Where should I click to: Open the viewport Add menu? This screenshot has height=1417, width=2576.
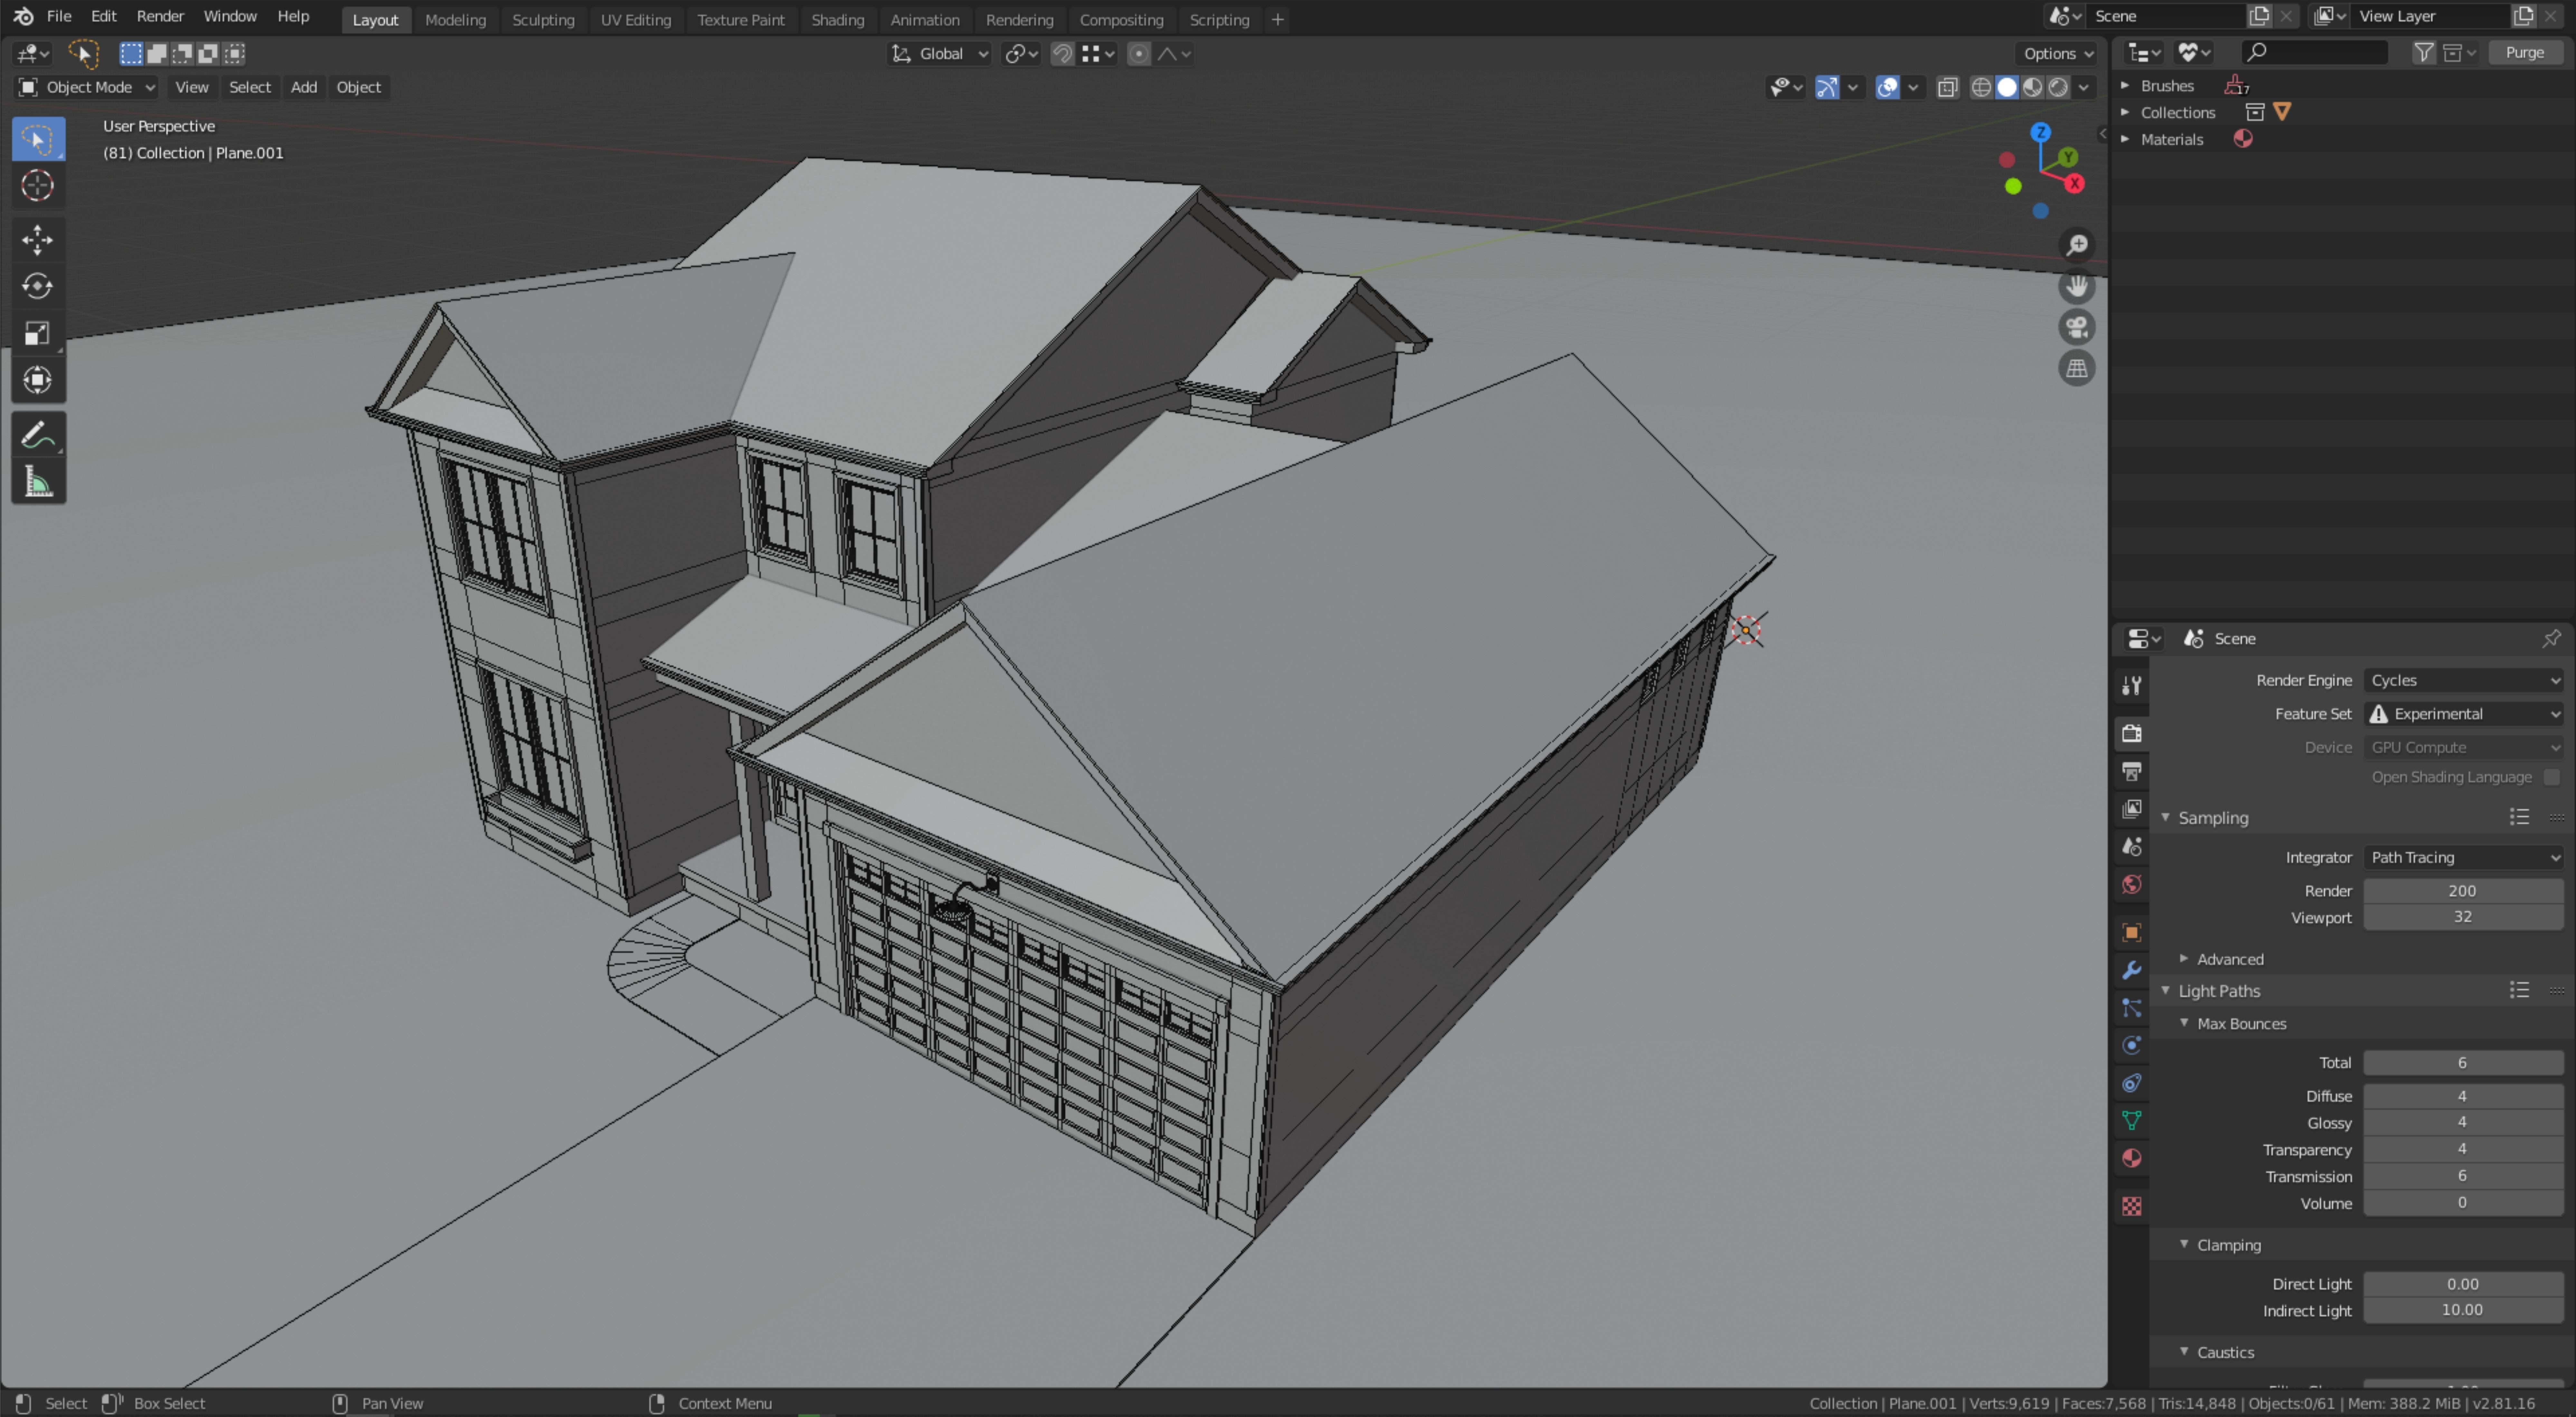pos(303,88)
